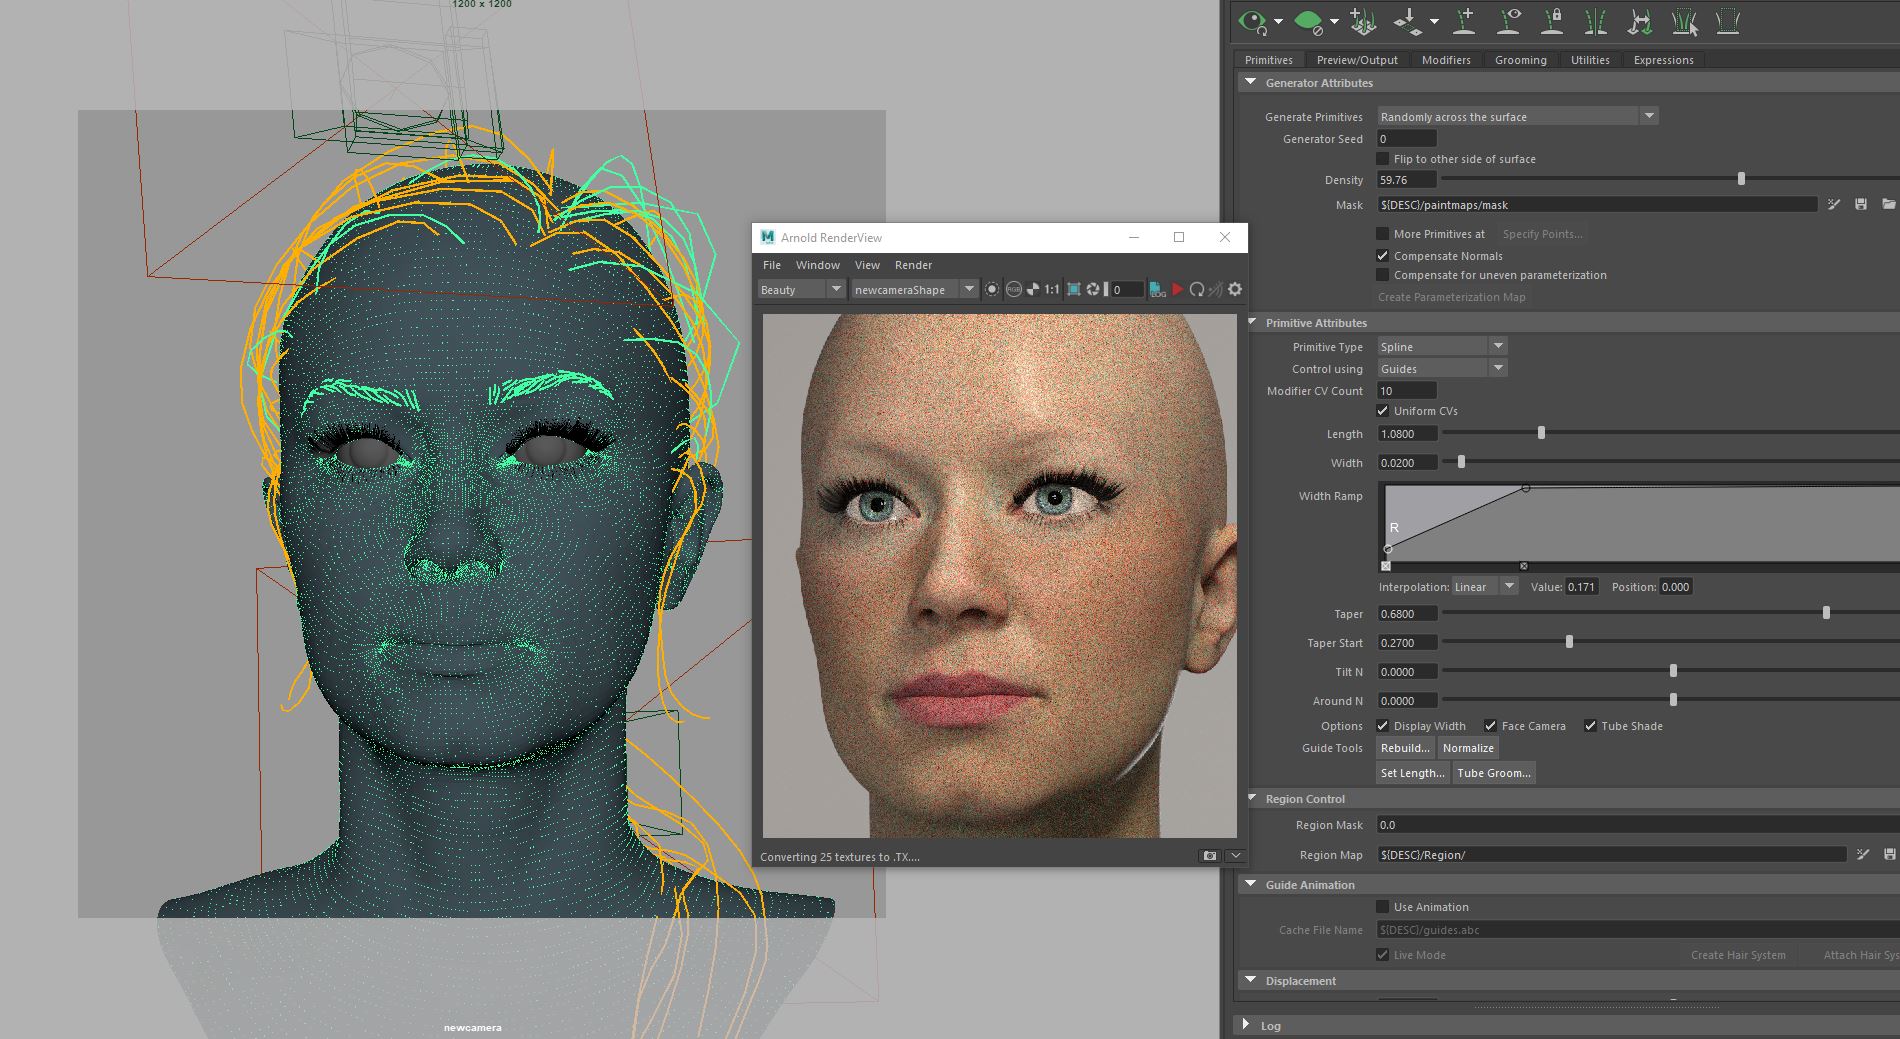The width and height of the screenshot is (1900, 1039).
Task: Click the Rebuild button under Guide Tools
Action: (x=1404, y=747)
